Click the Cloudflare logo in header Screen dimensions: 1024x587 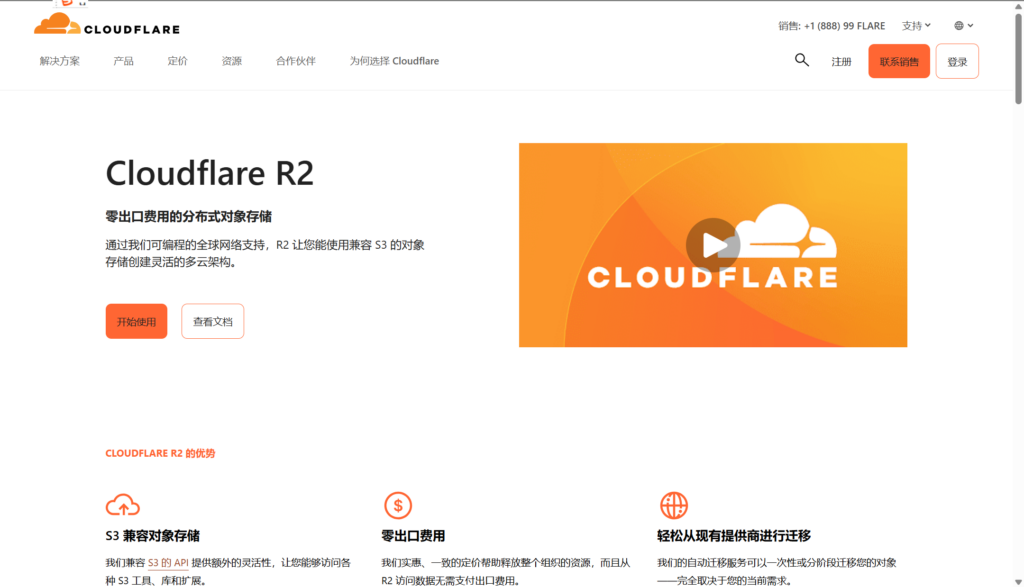(x=91, y=25)
